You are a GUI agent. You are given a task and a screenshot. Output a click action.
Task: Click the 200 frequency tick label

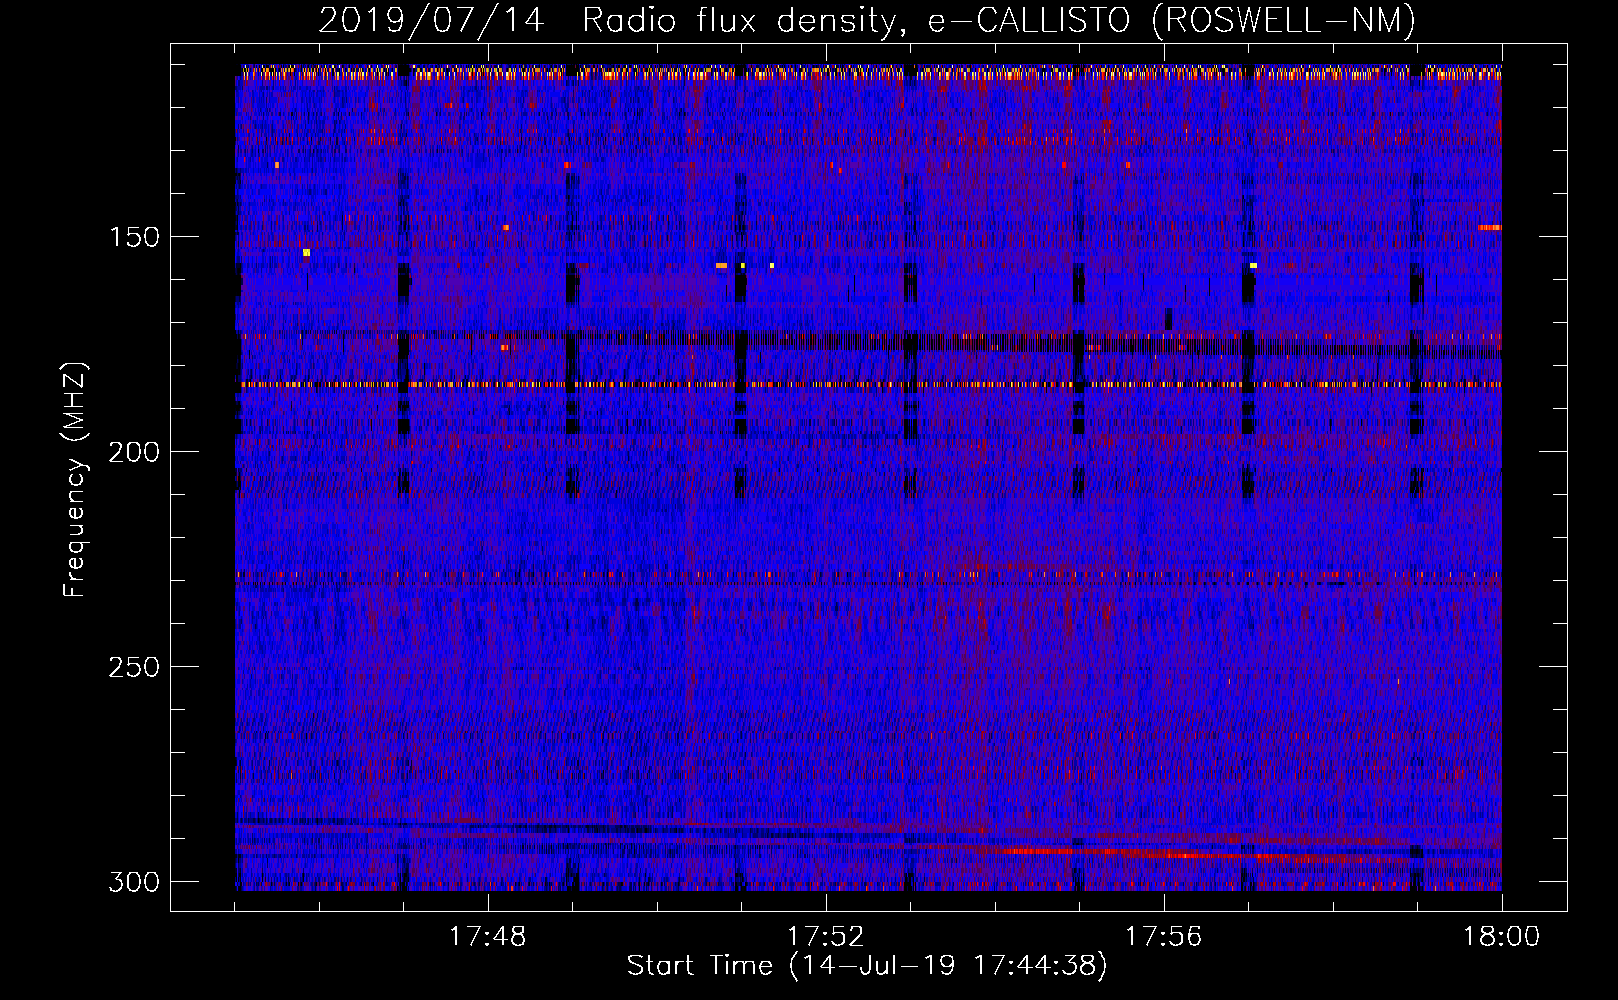[x=134, y=452]
